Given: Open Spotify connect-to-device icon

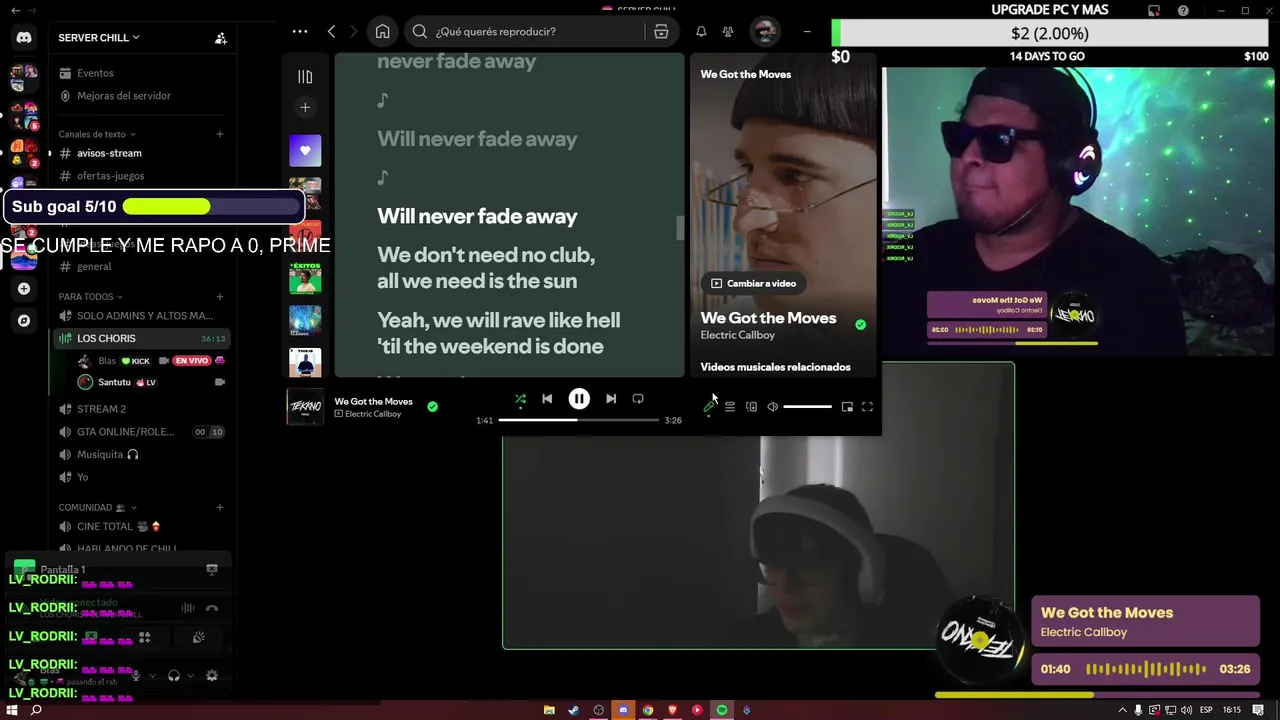Looking at the screenshot, I should coord(751,407).
